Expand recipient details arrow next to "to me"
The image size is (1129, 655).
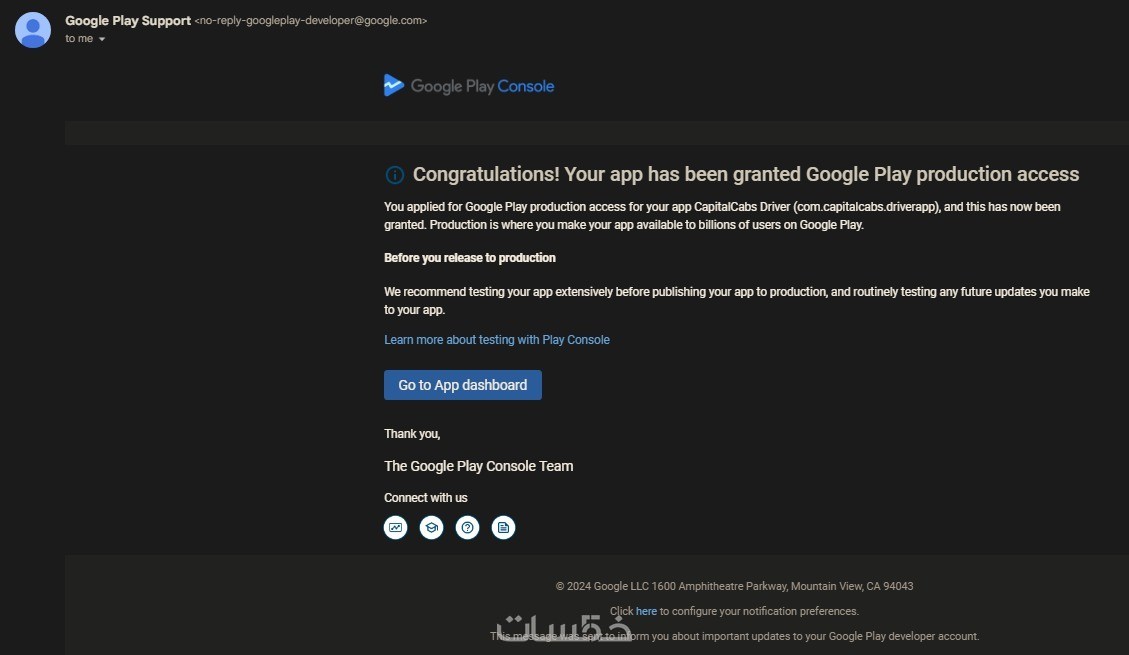tap(102, 40)
